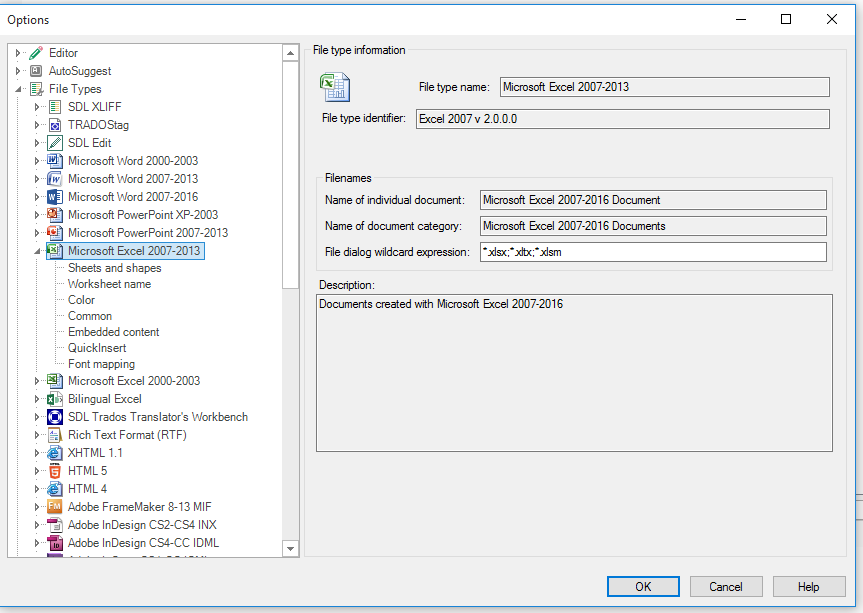
Task: Click the Microsoft Excel 2007-2013 tree icon
Action: point(55,251)
